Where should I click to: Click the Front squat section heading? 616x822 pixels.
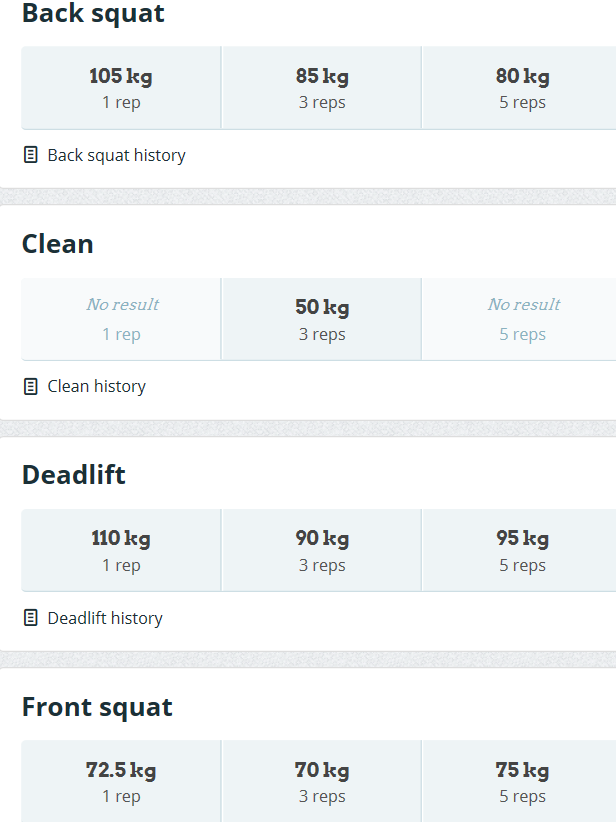(97, 707)
